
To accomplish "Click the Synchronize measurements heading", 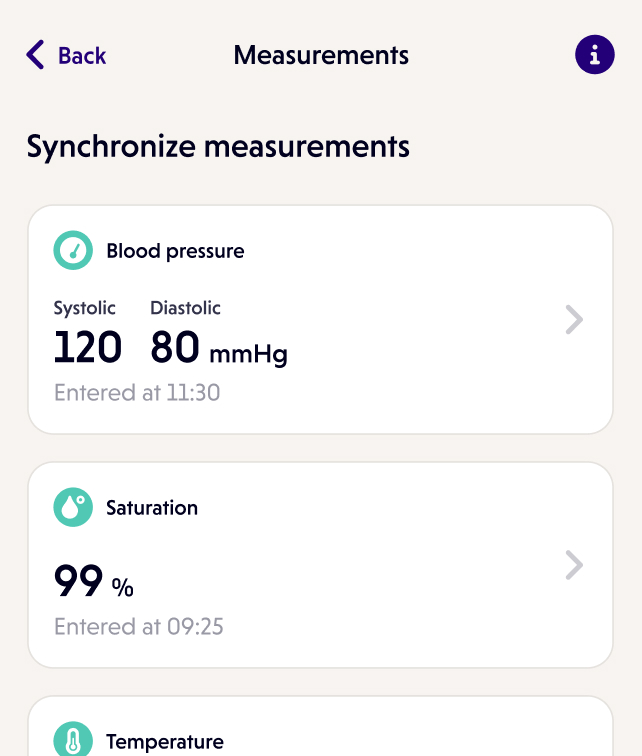I will pyautogui.click(x=218, y=147).
